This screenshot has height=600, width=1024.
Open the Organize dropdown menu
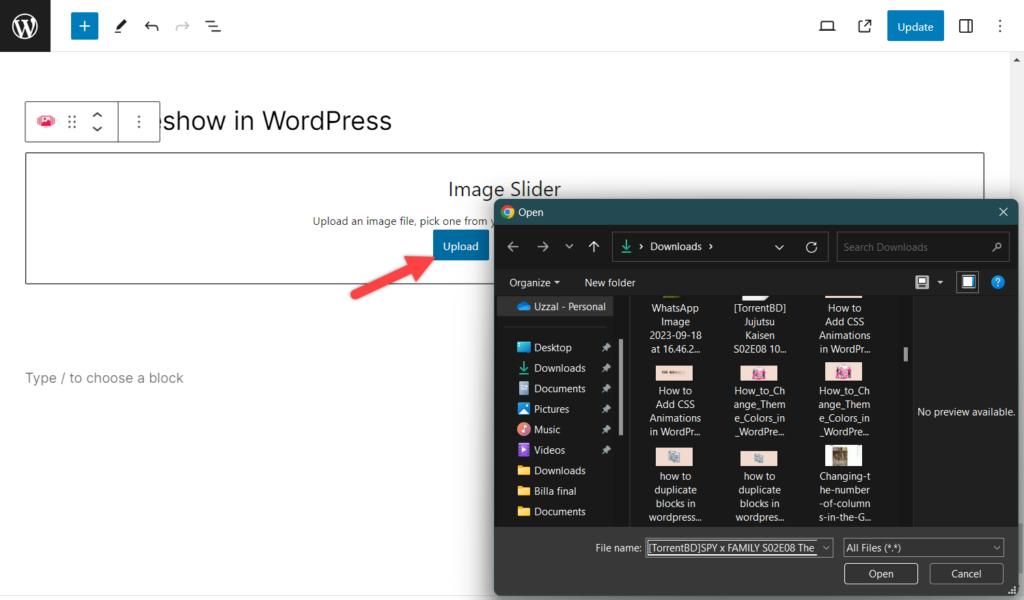533,282
